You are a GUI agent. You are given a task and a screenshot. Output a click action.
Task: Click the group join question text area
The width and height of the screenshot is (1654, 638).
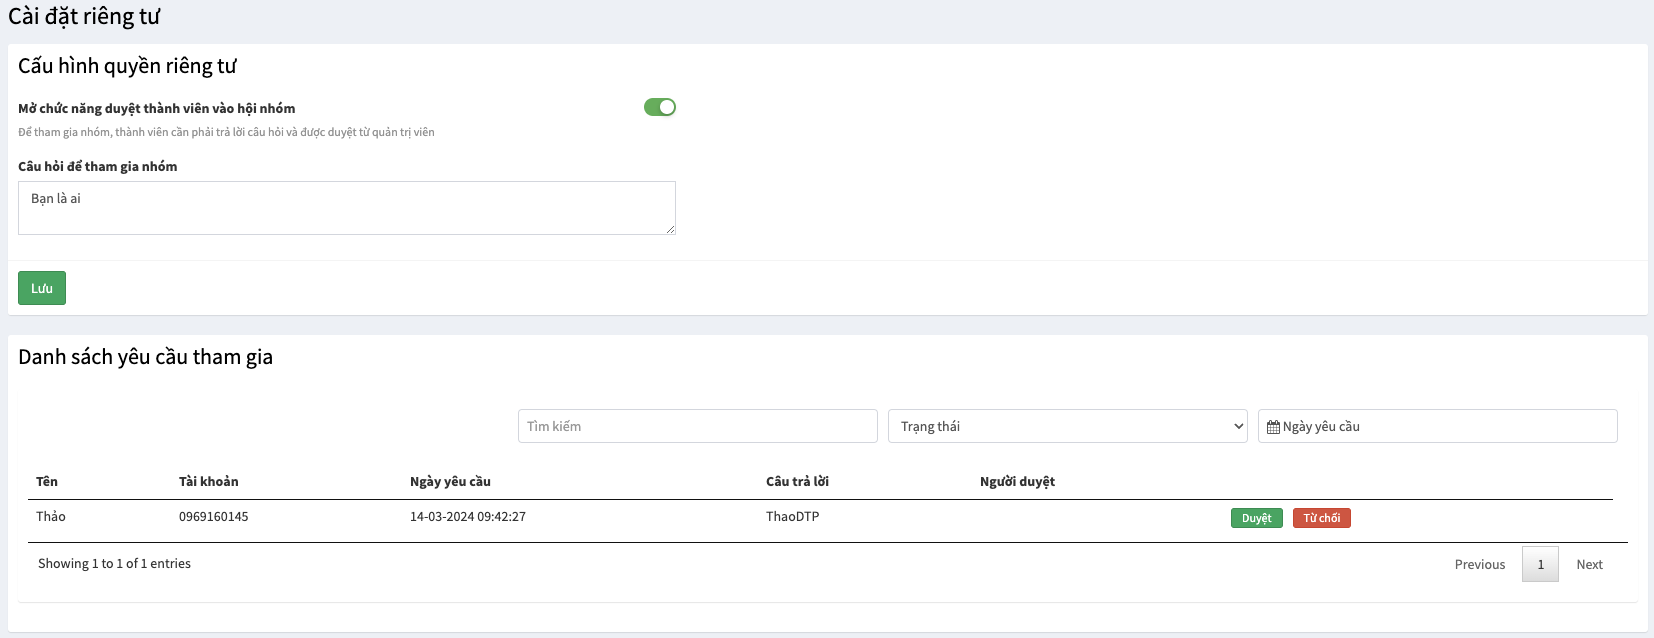(346, 207)
